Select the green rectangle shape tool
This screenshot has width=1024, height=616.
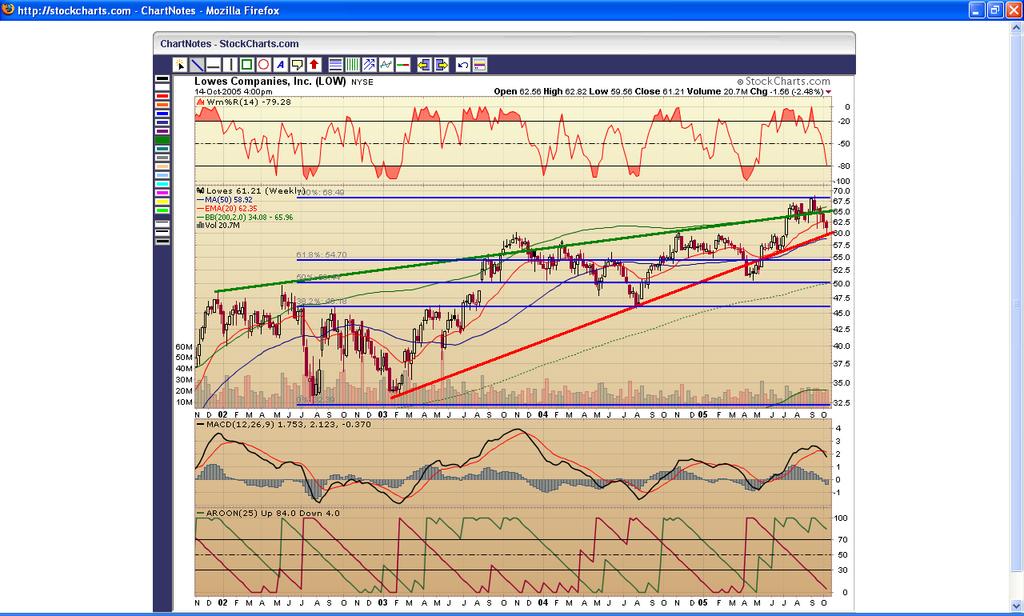(x=247, y=65)
